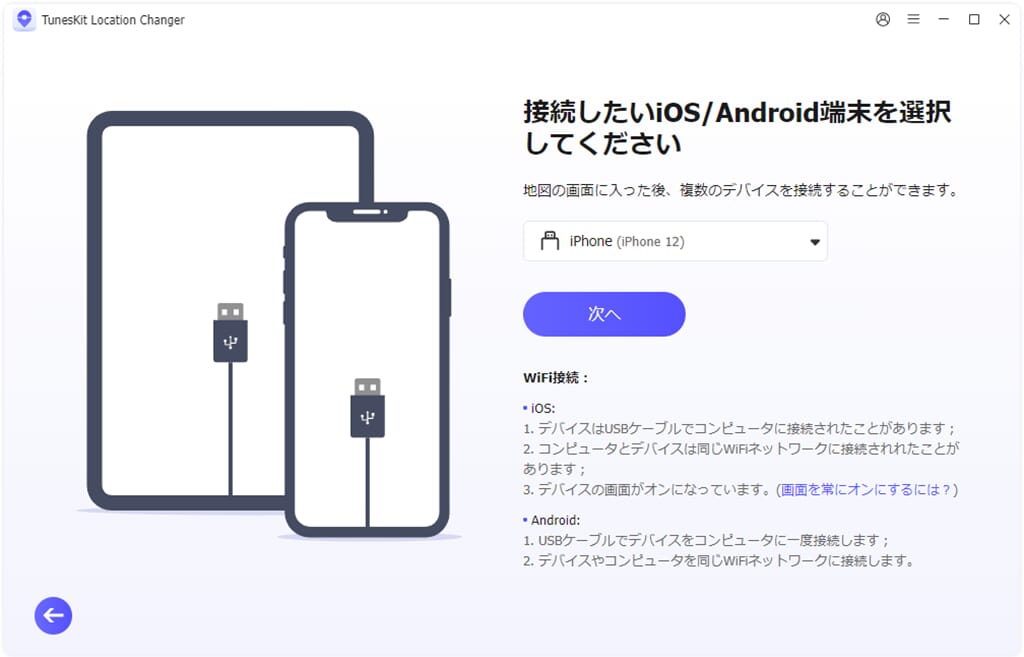Click the iOS: bullet label
This screenshot has width=1024, height=657.
pos(539,408)
